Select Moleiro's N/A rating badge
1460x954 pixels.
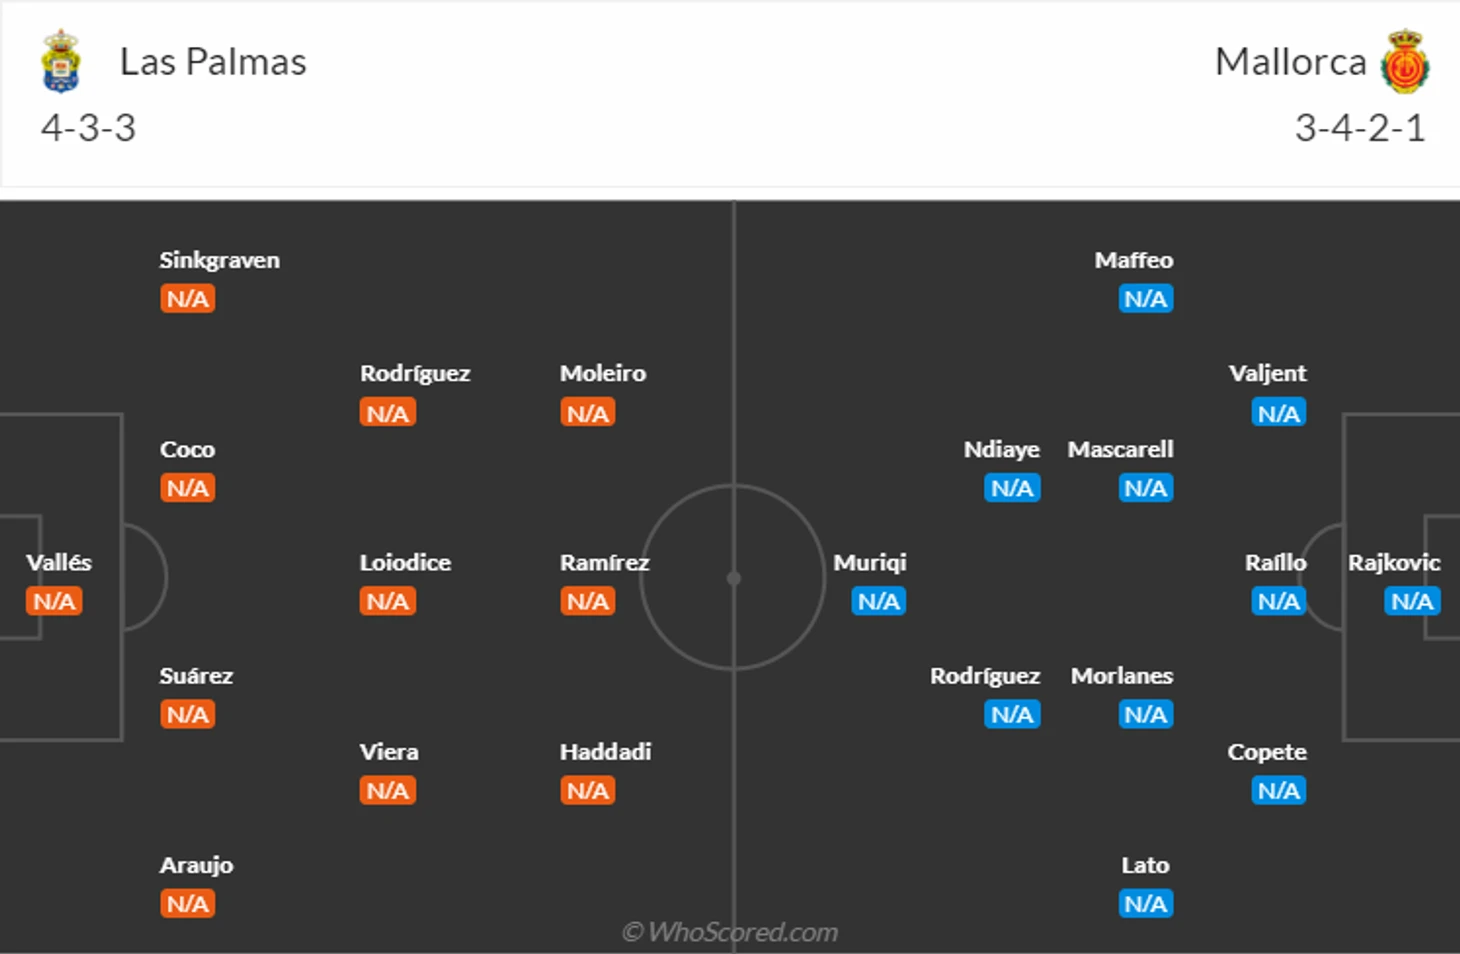coord(588,413)
